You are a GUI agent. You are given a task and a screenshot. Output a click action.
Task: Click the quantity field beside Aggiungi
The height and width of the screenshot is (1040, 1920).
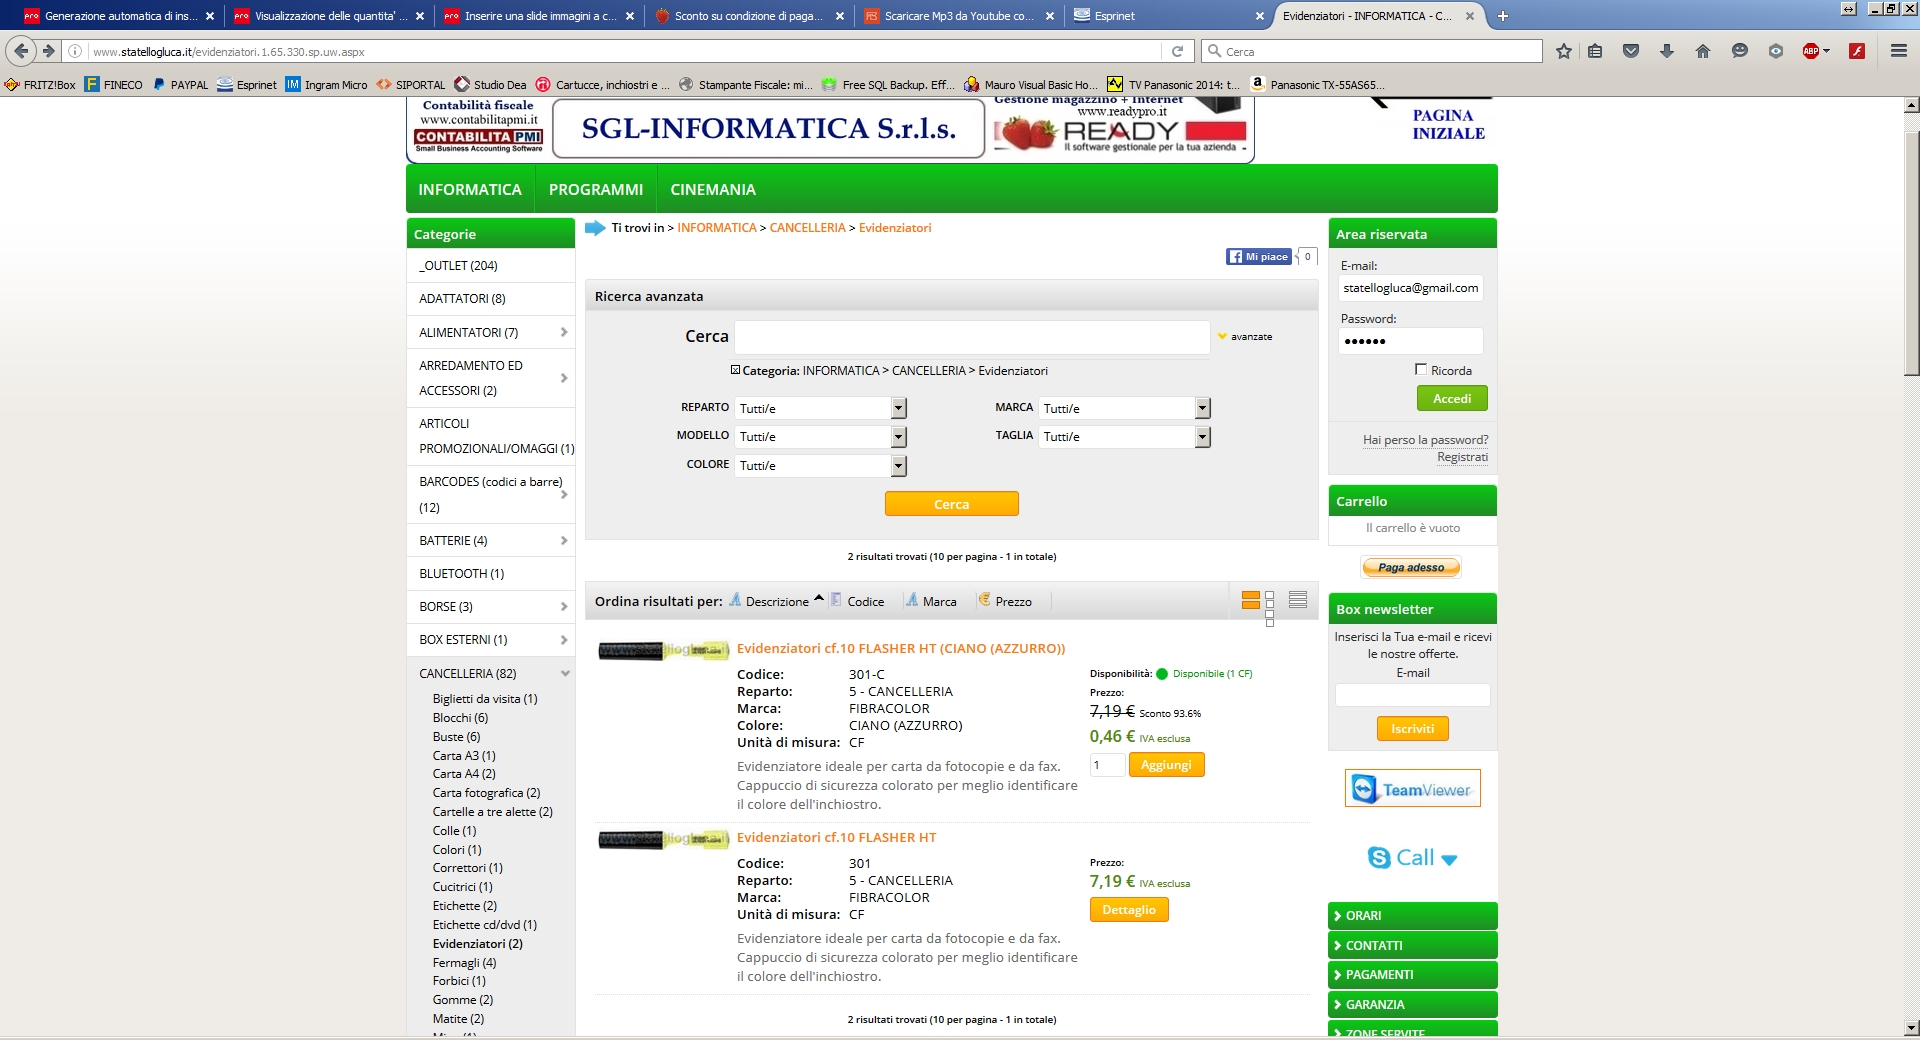1107,765
